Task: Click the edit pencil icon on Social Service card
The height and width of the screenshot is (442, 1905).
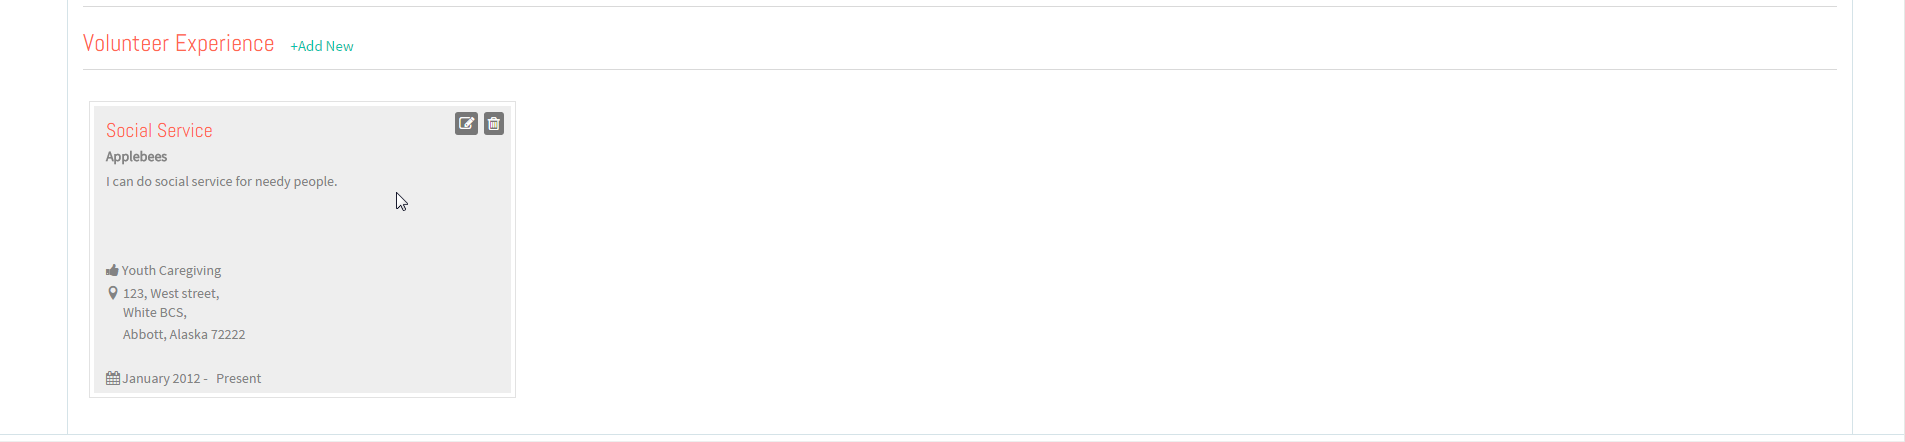Action: [x=466, y=123]
